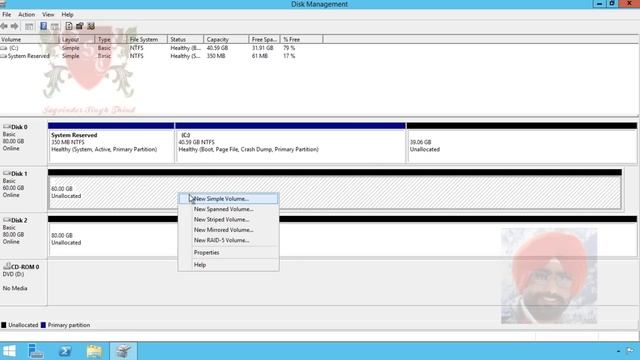Sort by the Capacity column header
The width and height of the screenshot is (640, 360).
(226, 40)
